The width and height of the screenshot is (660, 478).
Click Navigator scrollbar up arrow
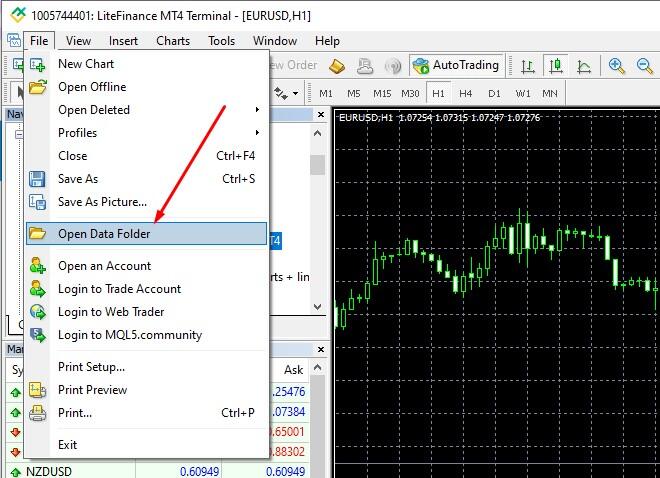(x=318, y=133)
